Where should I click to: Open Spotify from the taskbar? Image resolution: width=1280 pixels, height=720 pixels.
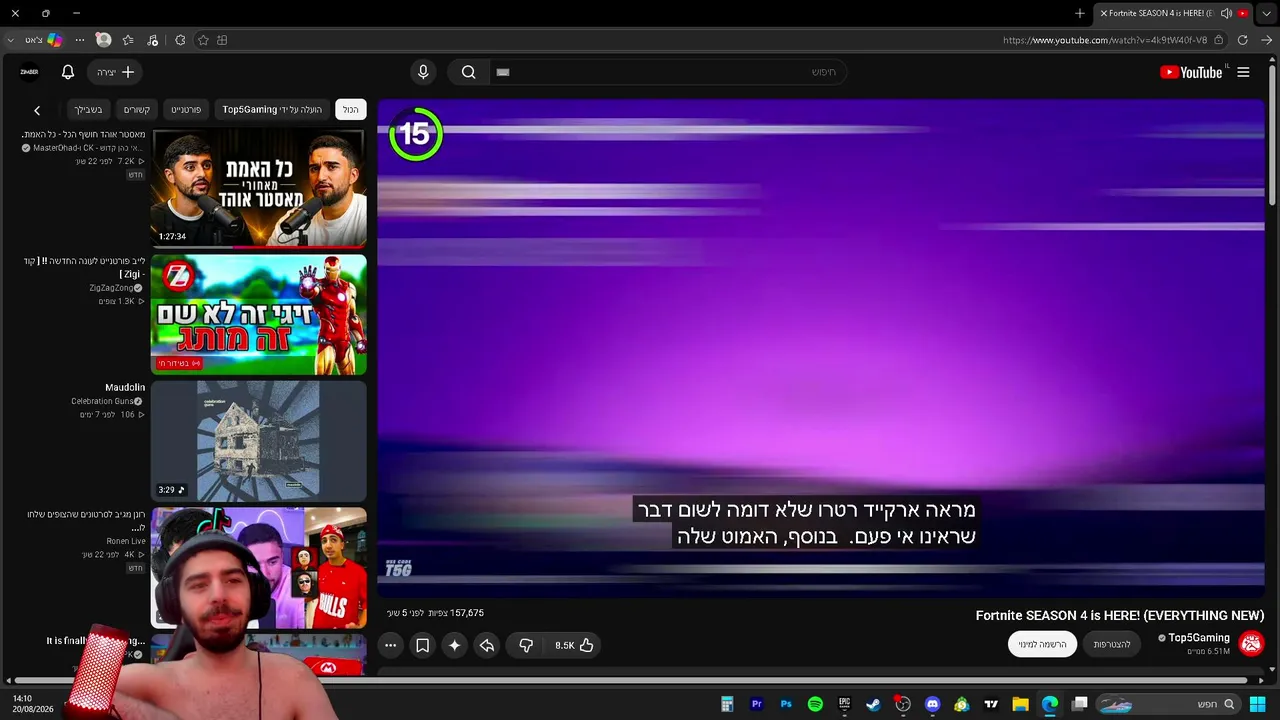click(815, 704)
